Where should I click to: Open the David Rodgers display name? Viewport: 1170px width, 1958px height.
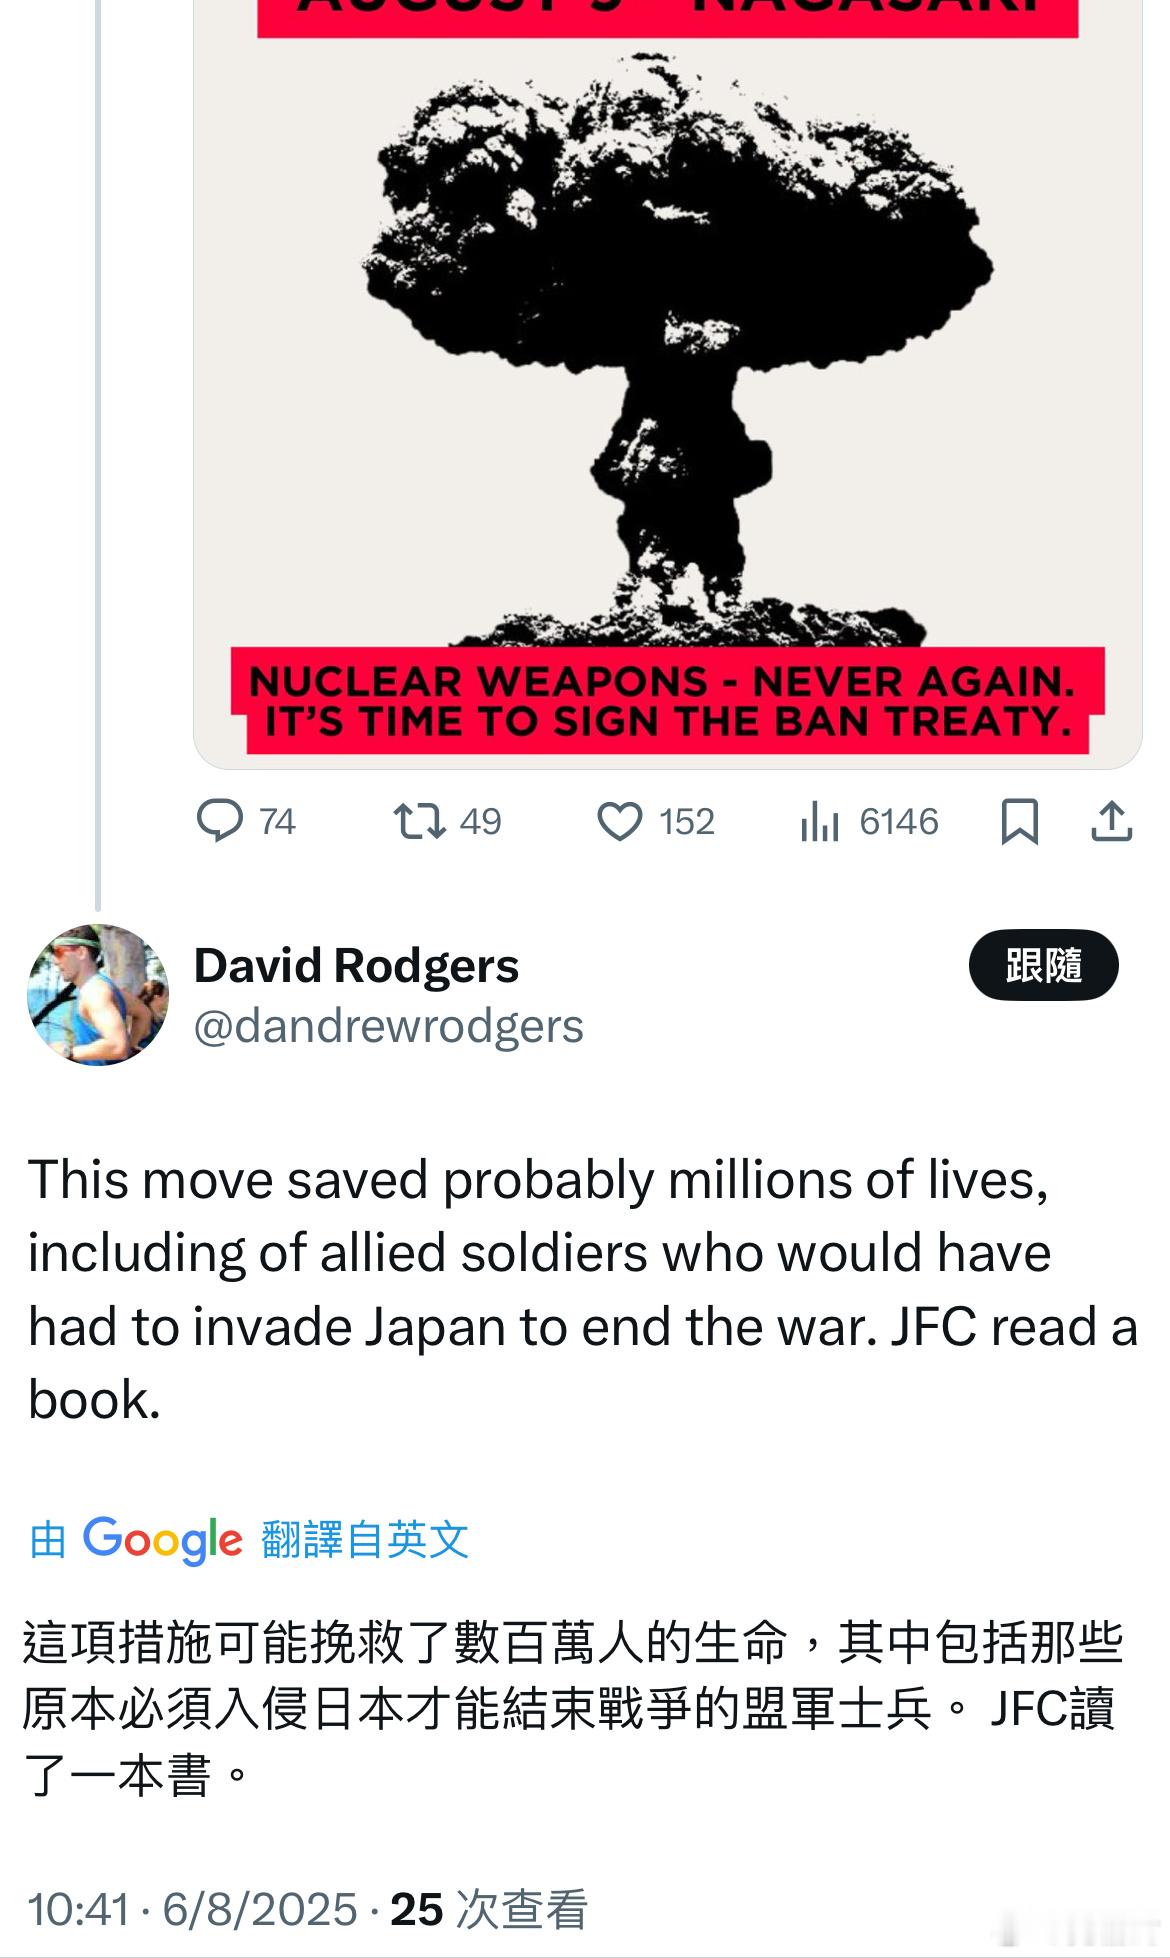coord(356,966)
